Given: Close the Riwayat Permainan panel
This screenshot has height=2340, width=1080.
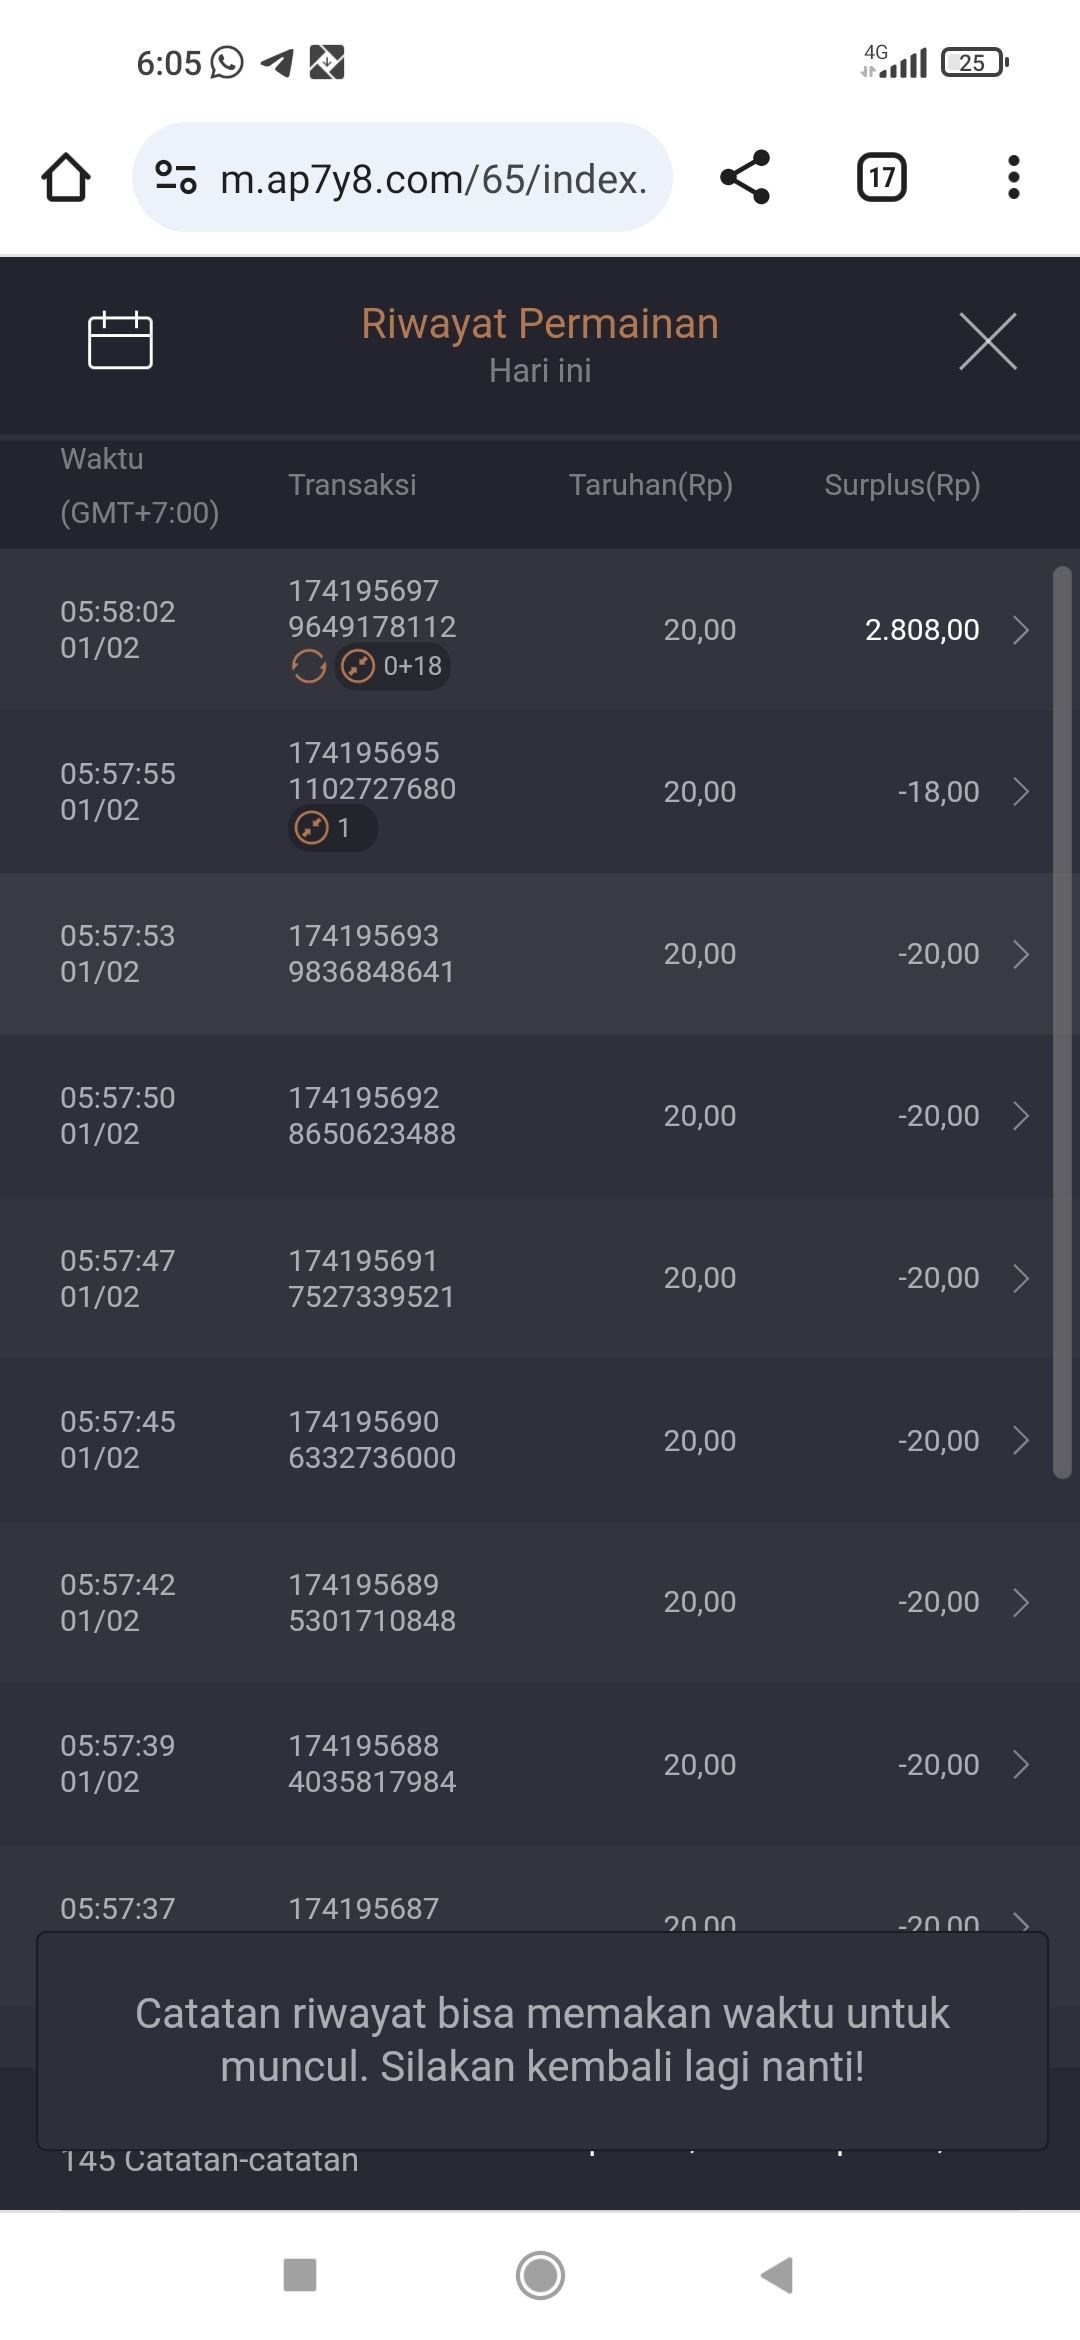Looking at the screenshot, I should pyautogui.click(x=987, y=341).
